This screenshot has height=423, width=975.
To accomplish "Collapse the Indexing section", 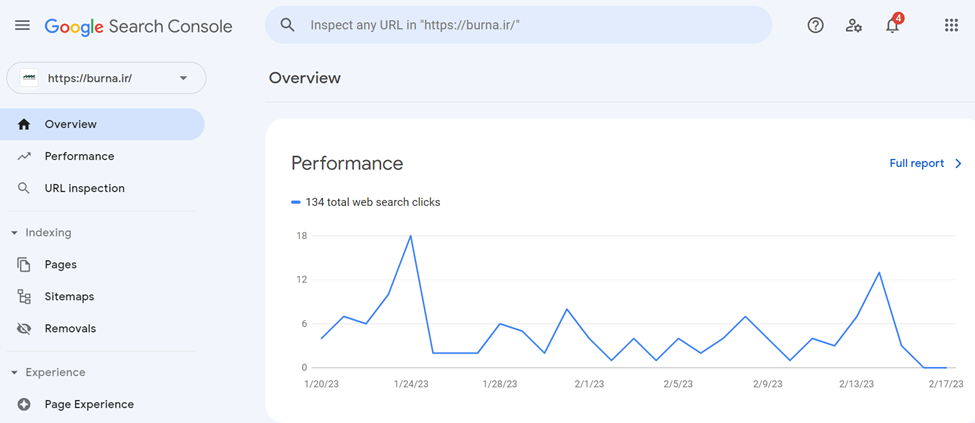I will click(14, 233).
